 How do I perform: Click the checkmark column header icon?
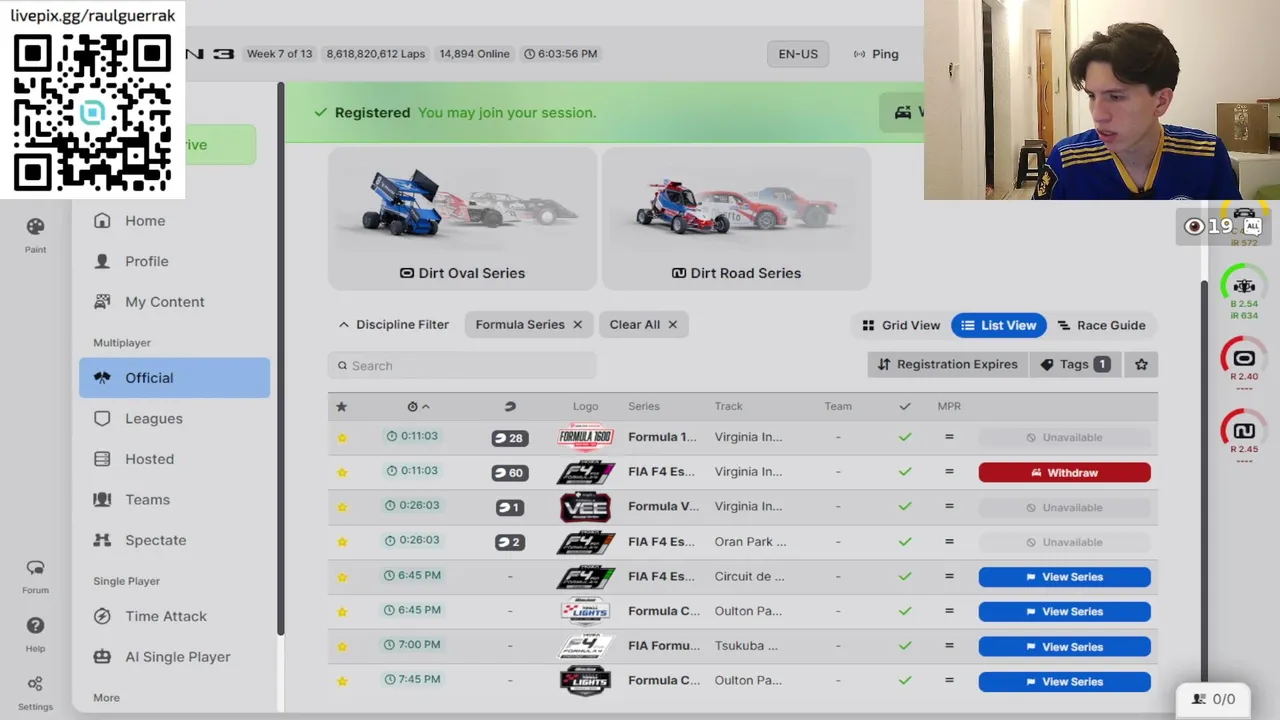click(x=905, y=407)
